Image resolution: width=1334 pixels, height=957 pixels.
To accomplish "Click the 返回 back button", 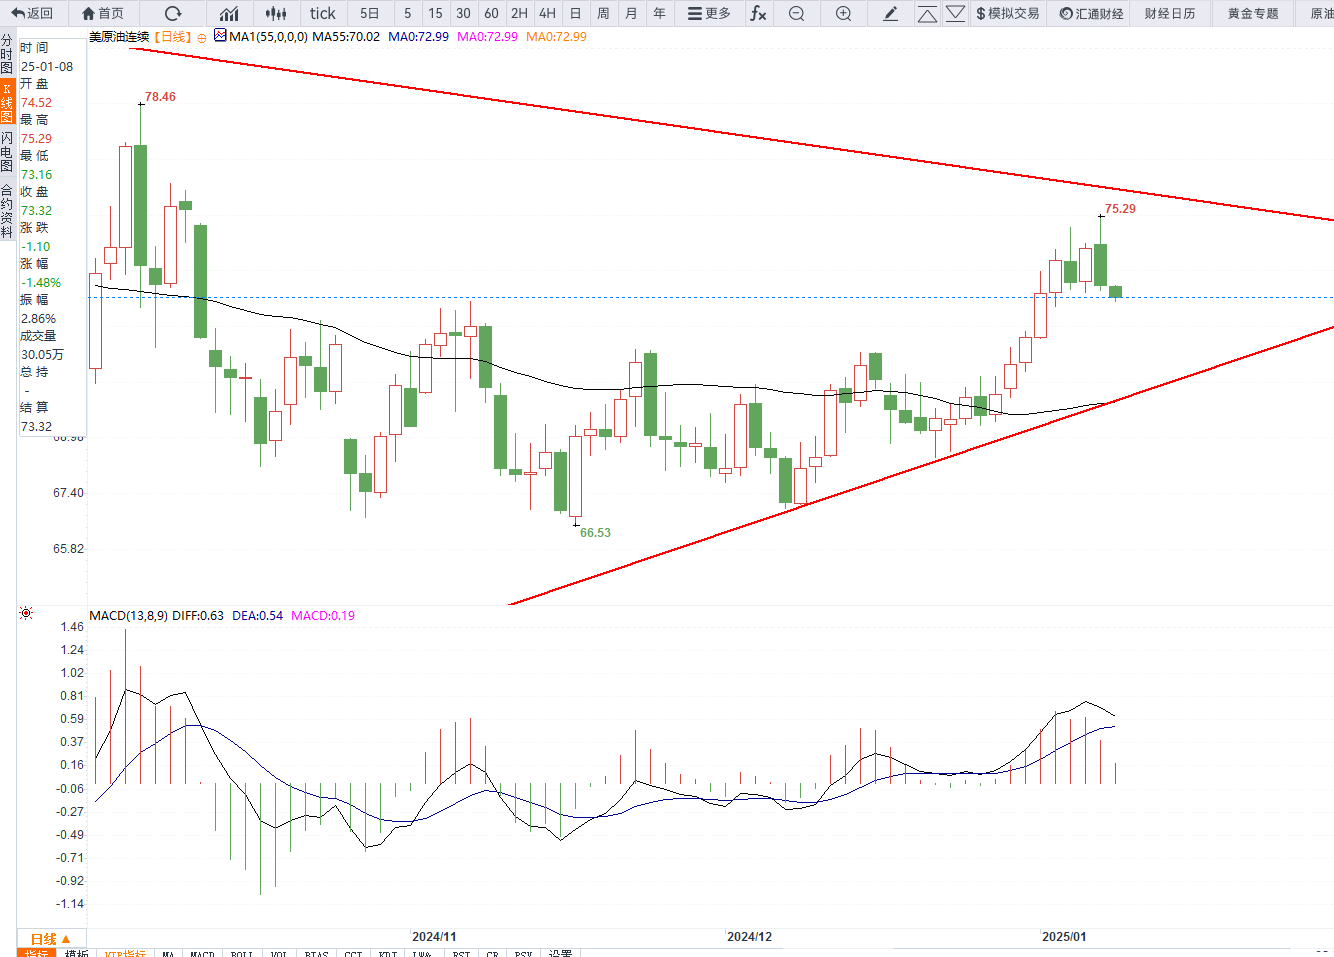I will click(x=32, y=13).
